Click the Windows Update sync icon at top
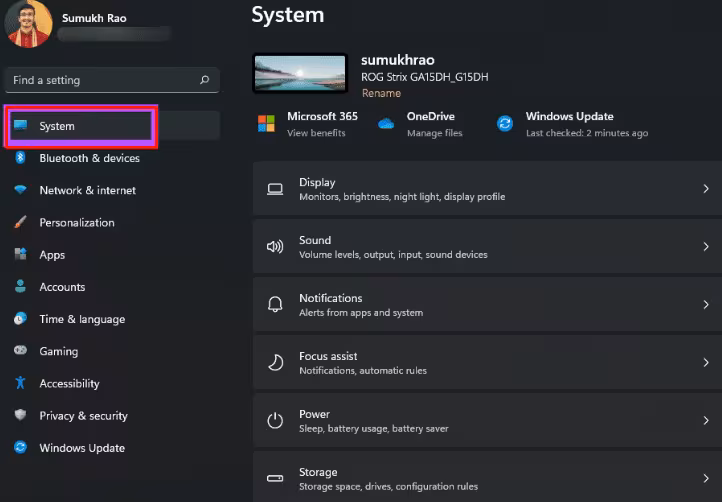 (x=505, y=123)
